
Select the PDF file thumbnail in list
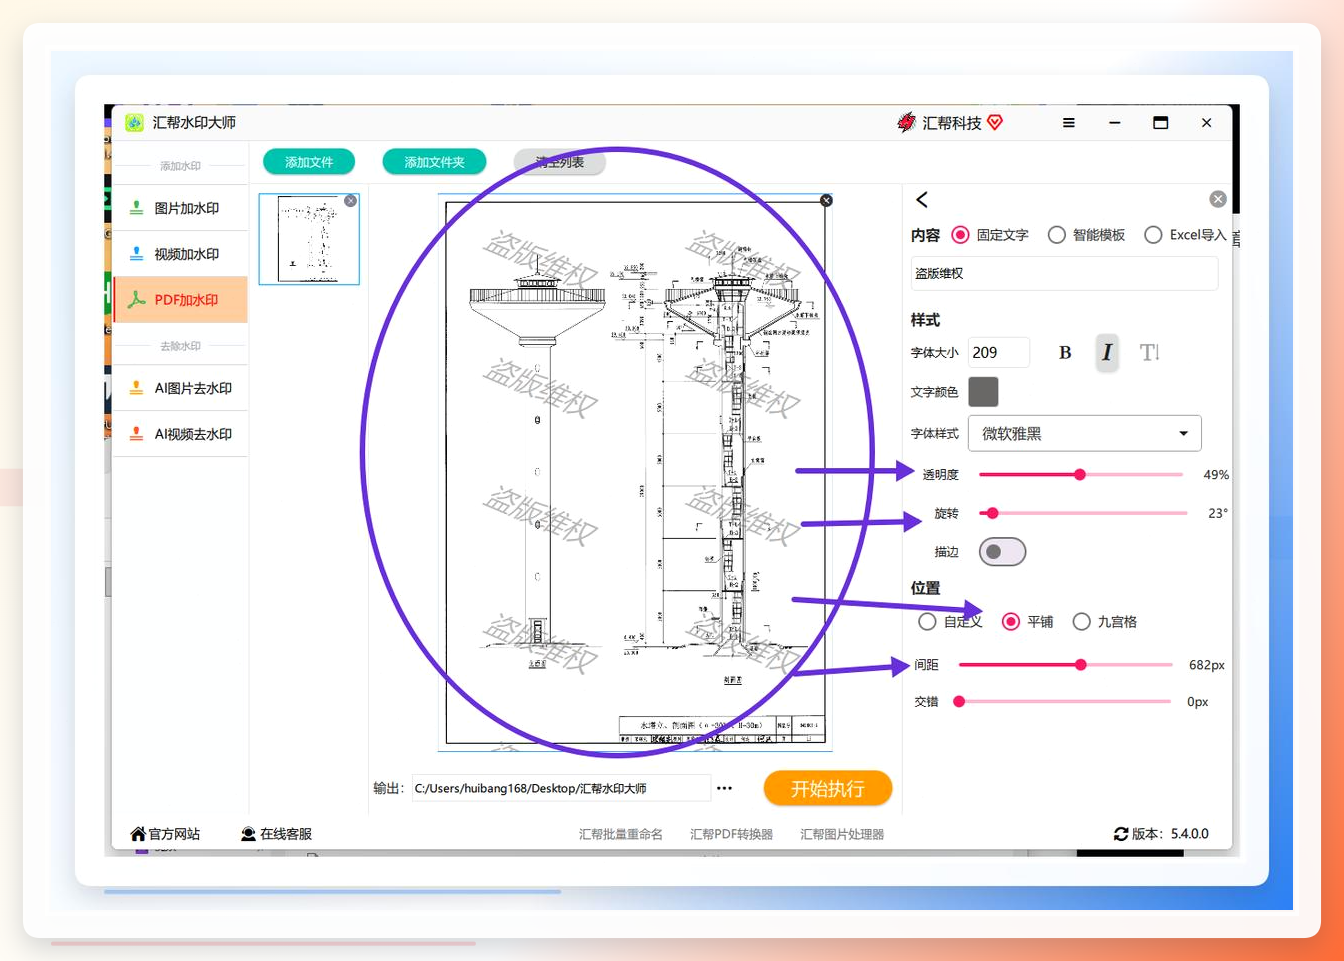[x=309, y=239]
